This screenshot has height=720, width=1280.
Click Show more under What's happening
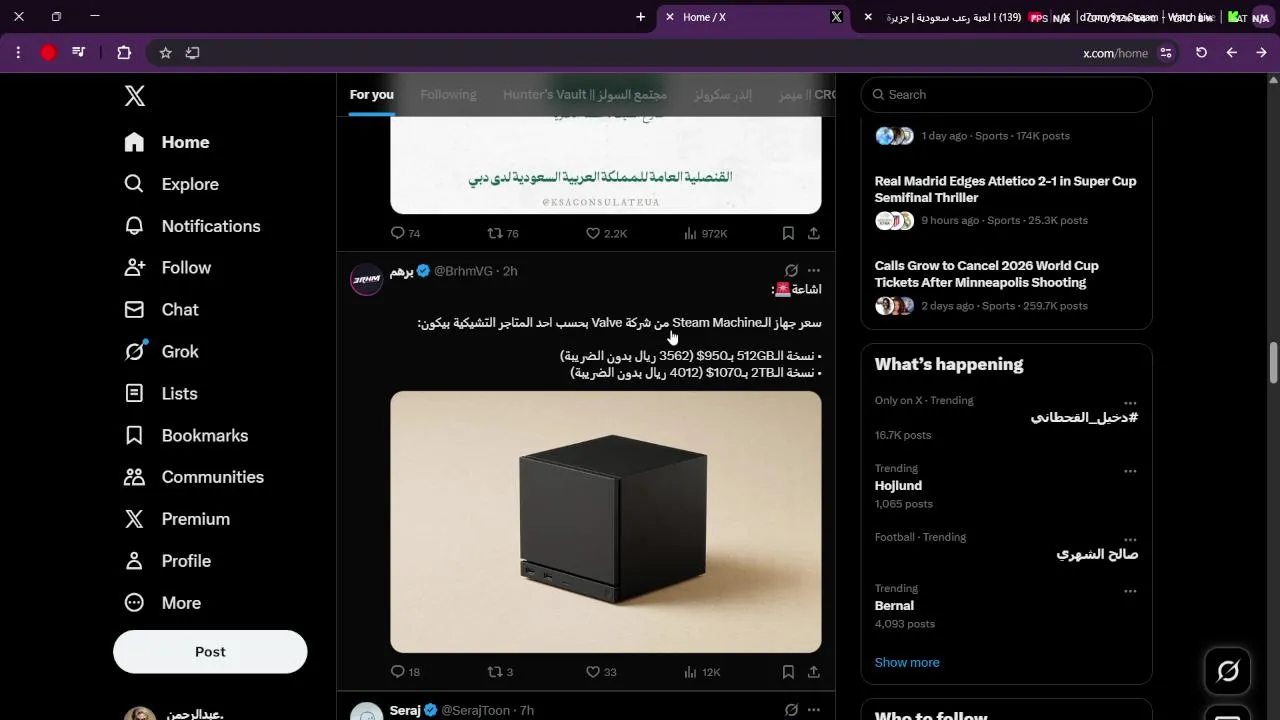coord(907,662)
